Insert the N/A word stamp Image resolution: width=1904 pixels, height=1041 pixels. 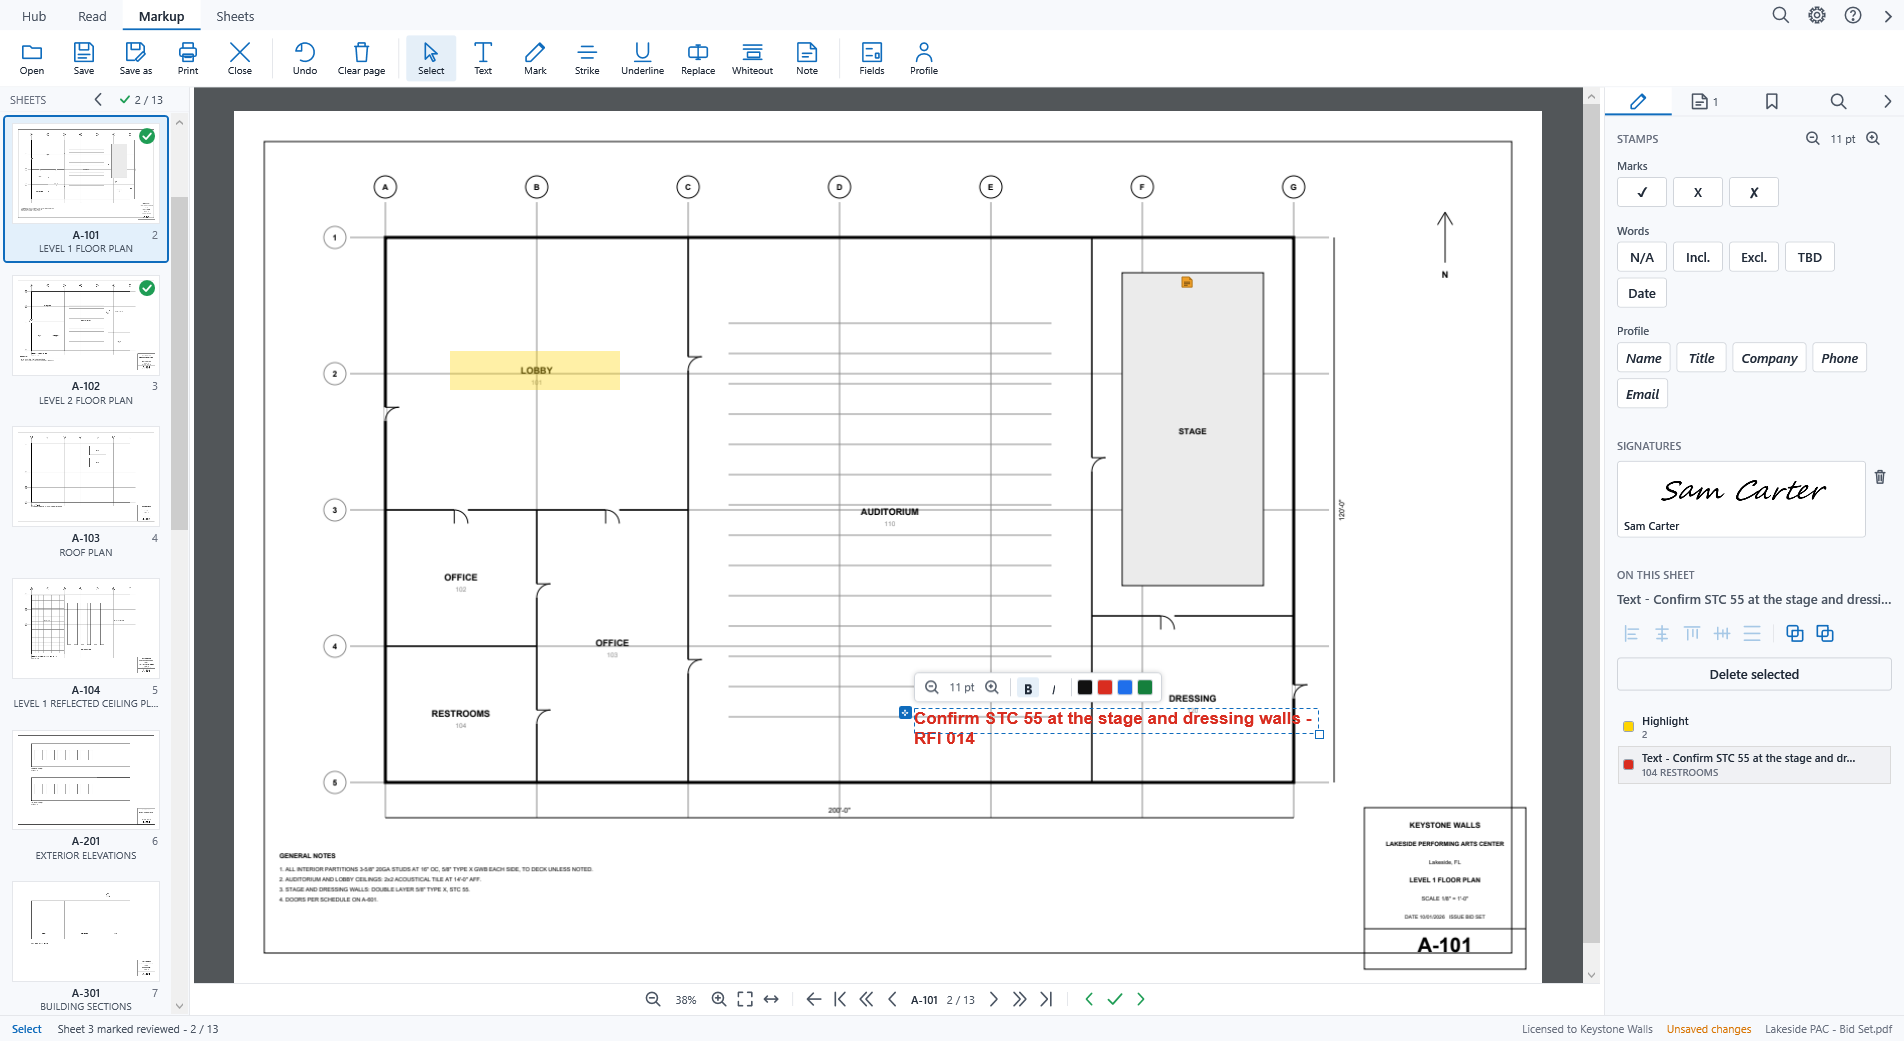pyautogui.click(x=1641, y=257)
